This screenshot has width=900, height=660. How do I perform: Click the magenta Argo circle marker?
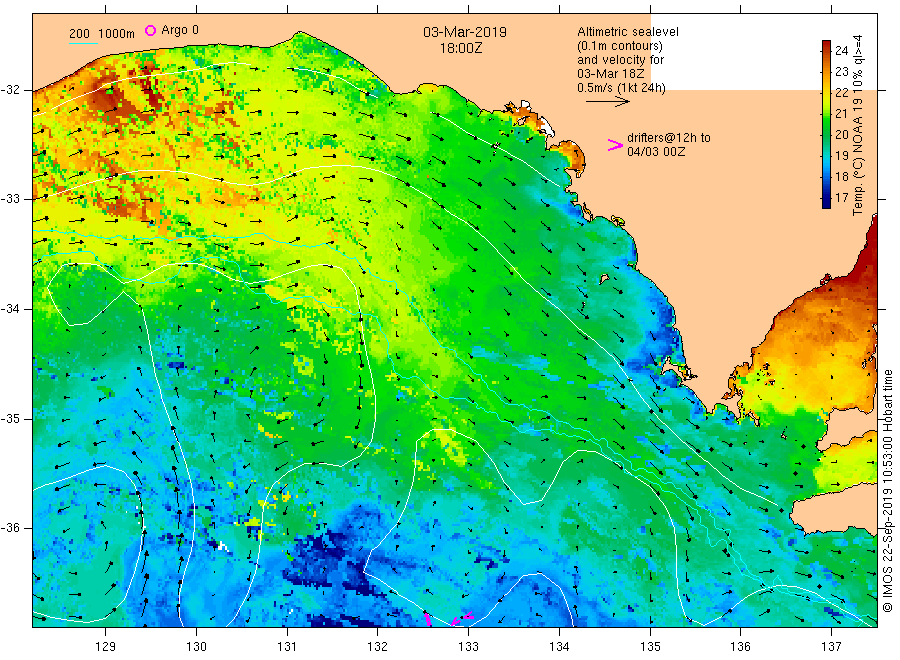pos(150,30)
